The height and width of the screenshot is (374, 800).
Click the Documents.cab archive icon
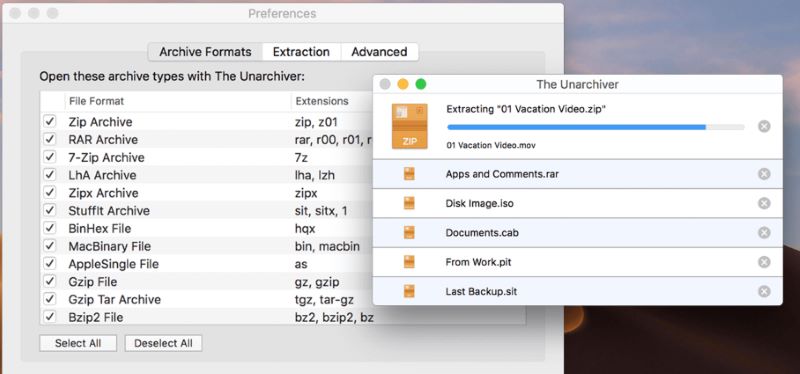409,233
